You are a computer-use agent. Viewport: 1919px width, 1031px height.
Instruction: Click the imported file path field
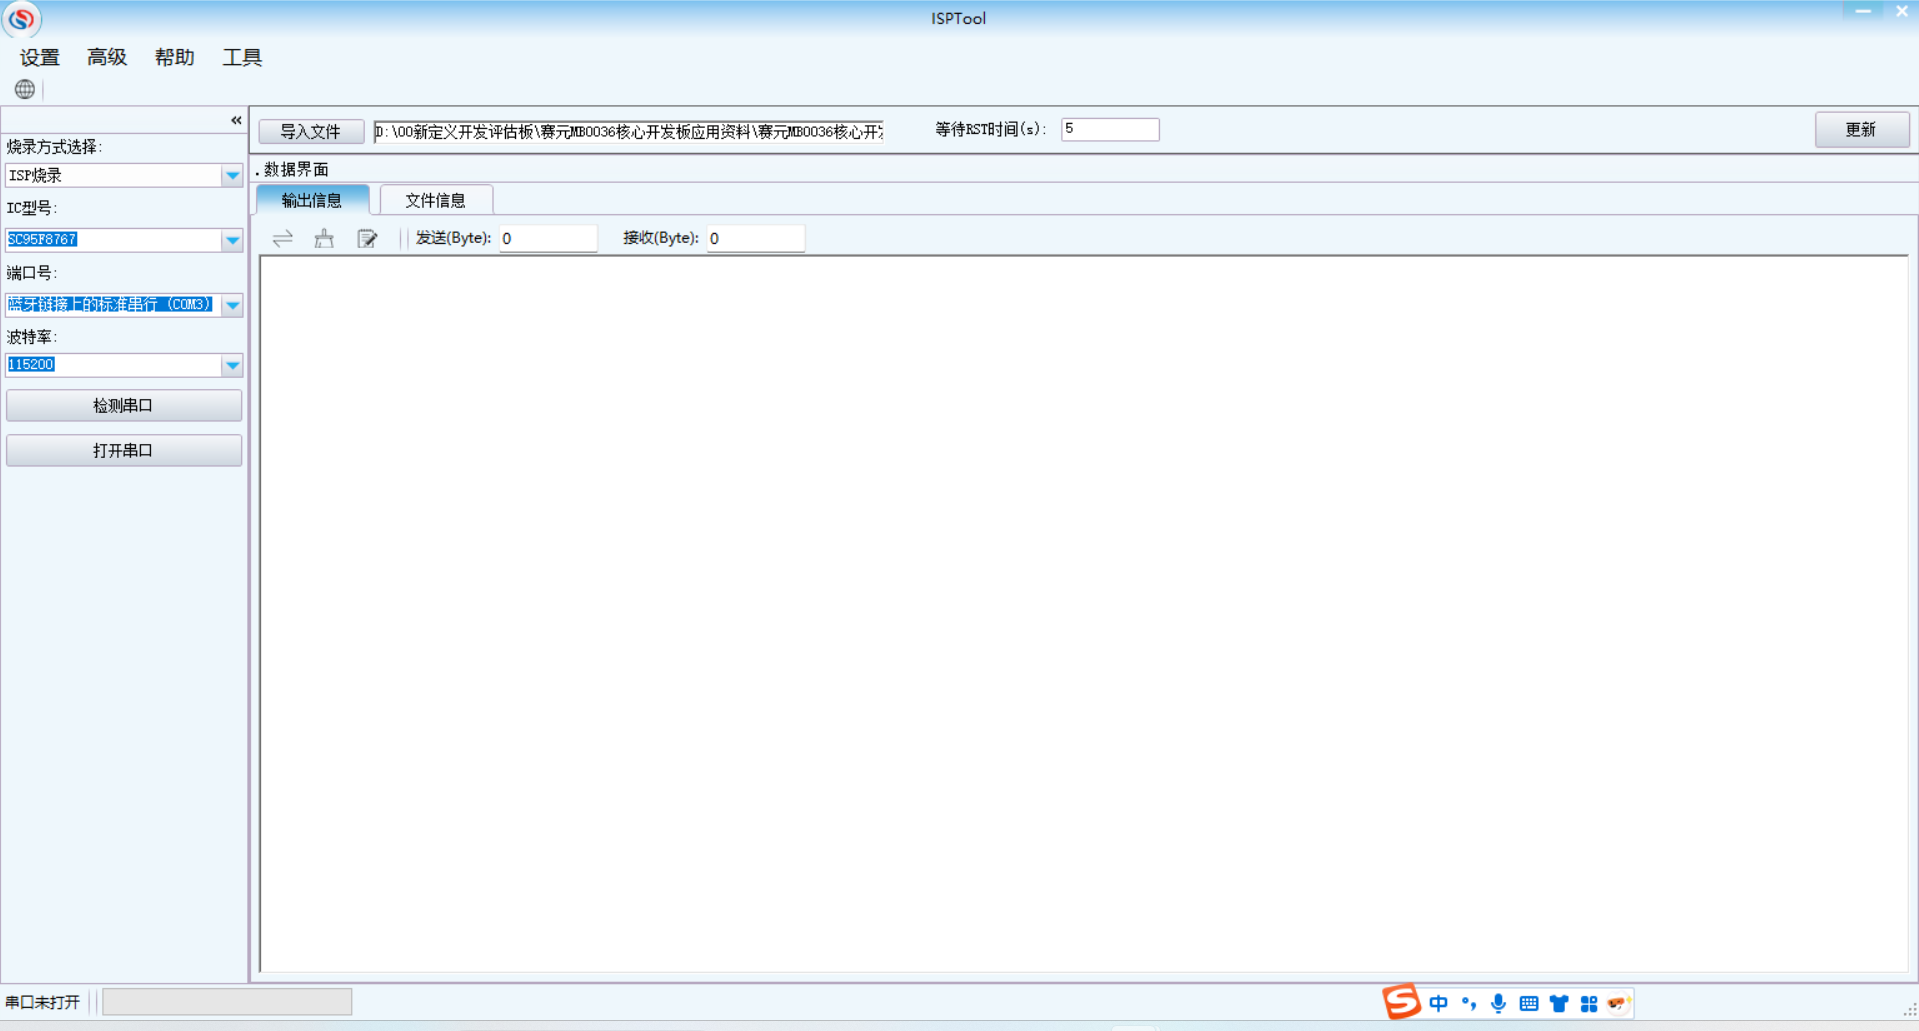[628, 131]
